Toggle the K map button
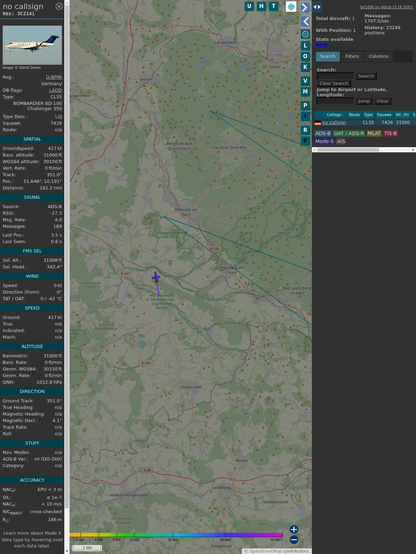 pos(305,67)
